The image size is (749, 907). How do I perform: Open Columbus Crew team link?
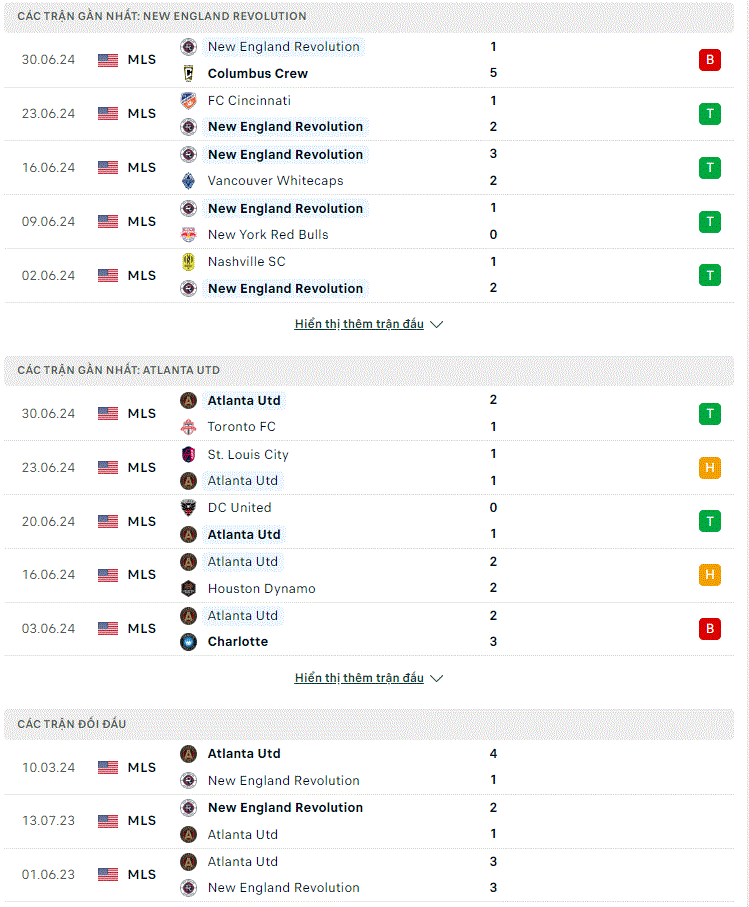258,73
